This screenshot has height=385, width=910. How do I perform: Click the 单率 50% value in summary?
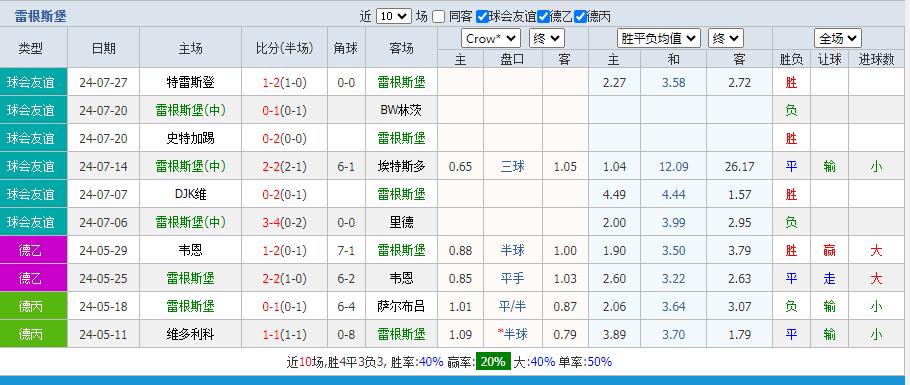599,362
